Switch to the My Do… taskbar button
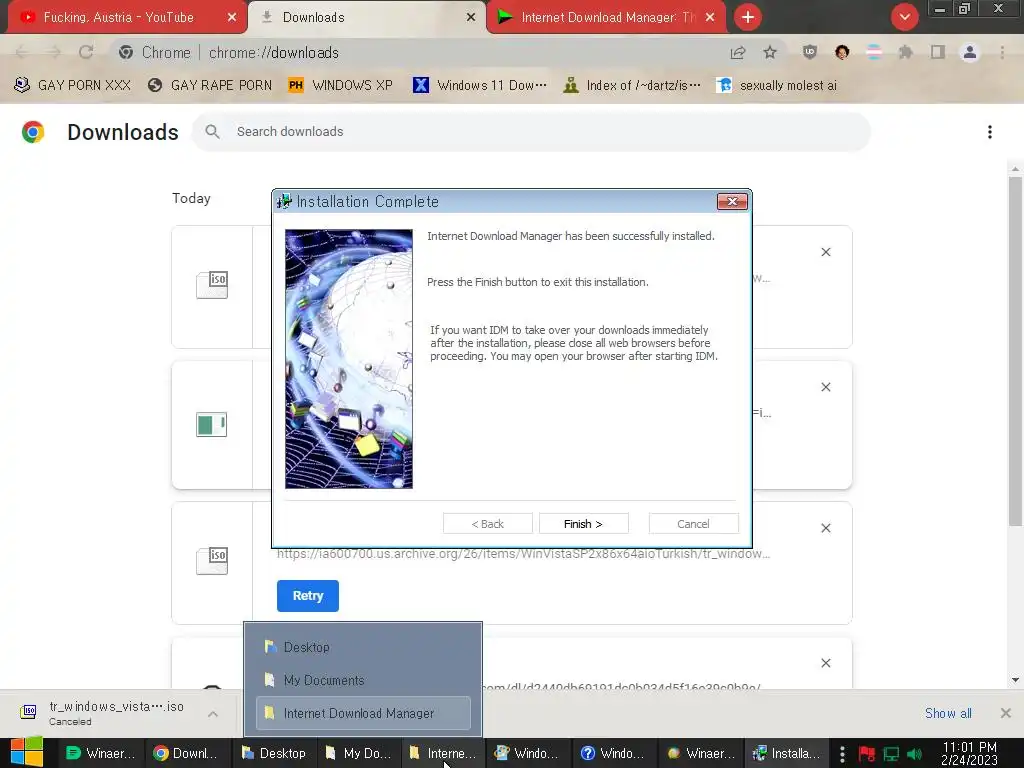This screenshot has height=768, width=1024. pos(360,753)
